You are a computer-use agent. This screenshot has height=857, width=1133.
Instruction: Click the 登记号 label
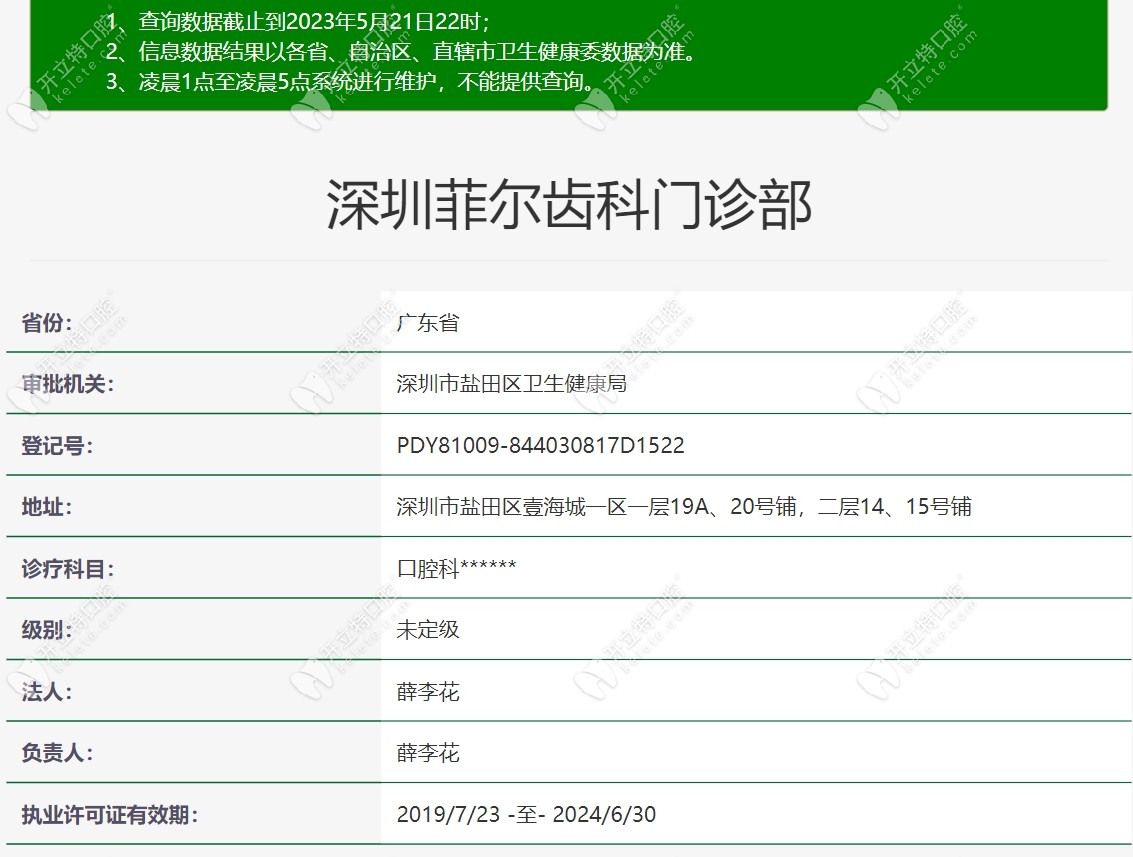57,445
